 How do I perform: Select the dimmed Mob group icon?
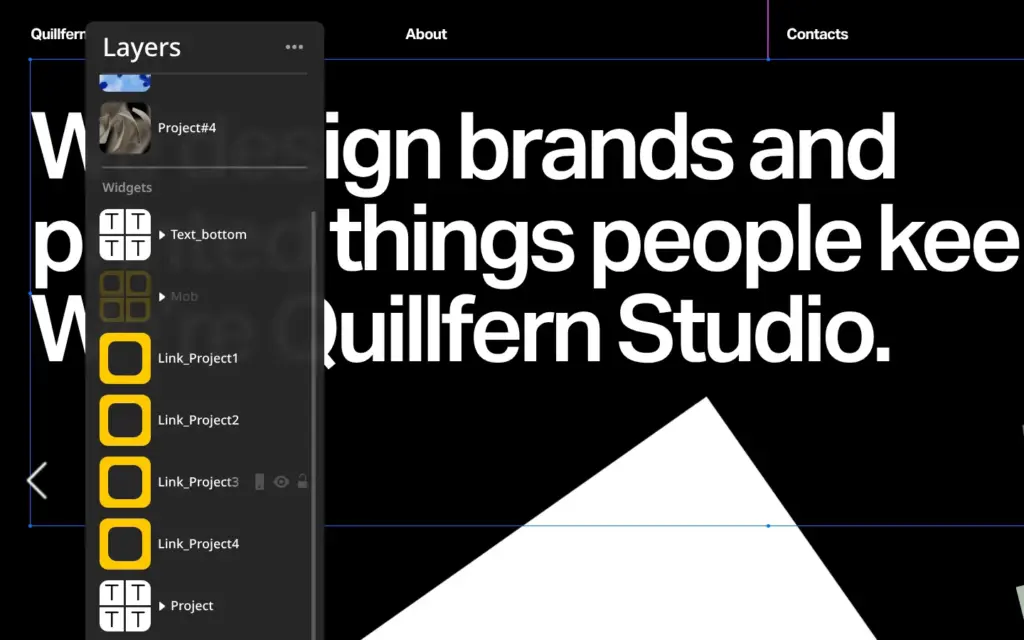coord(125,296)
